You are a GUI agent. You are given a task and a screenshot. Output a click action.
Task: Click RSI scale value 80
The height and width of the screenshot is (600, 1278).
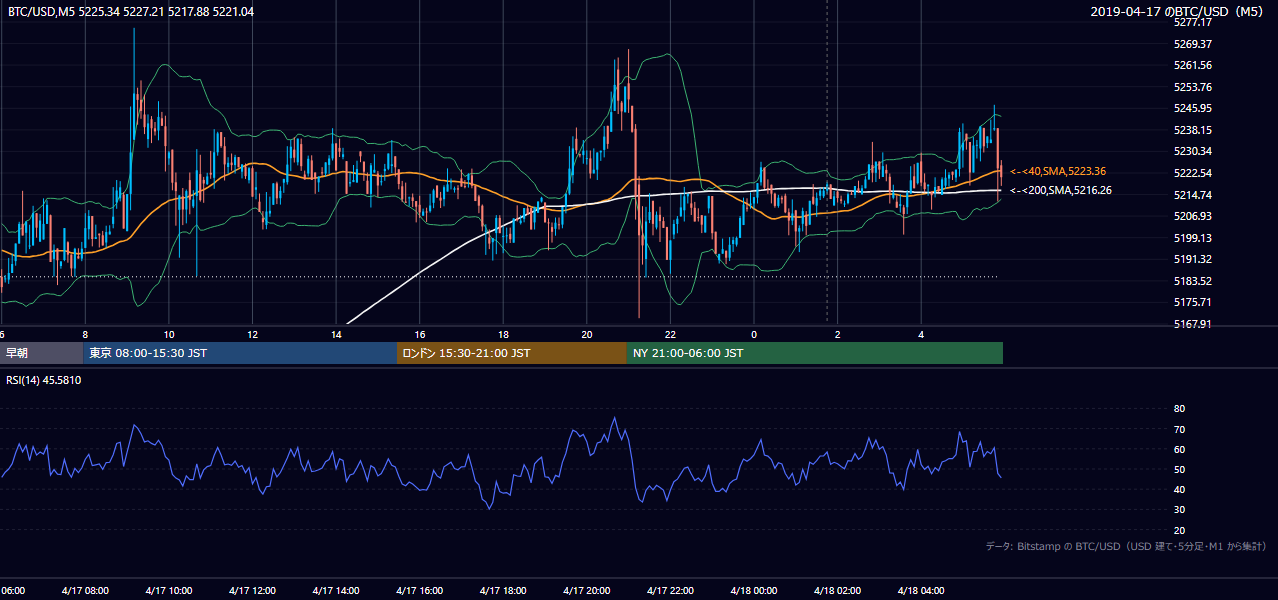coord(1179,409)
